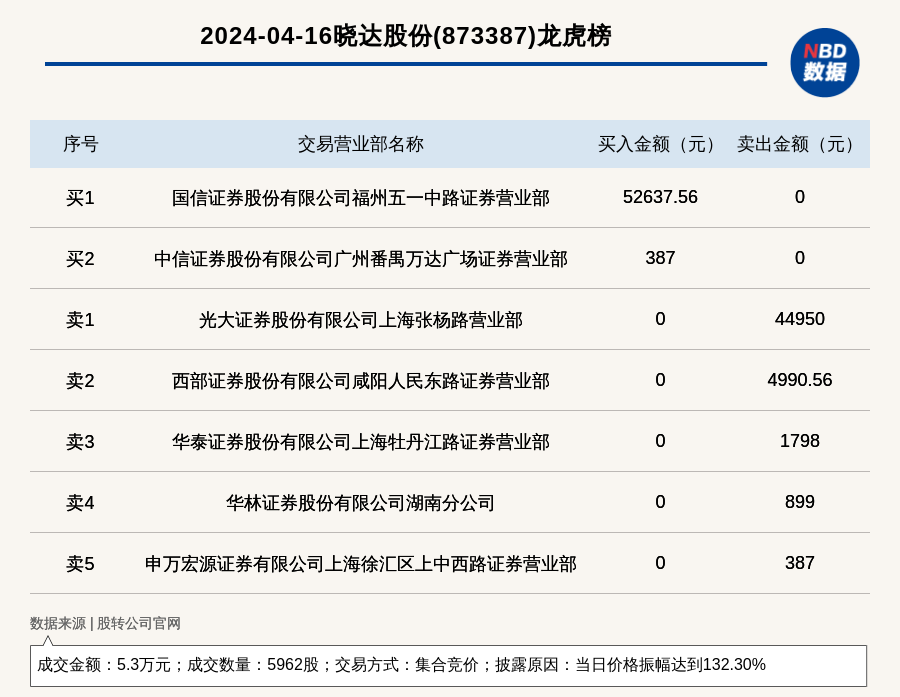Screen dimensions: 900x697
Task: Click 西部证券股份有限公司咸阳人民东路证券营业部
Action: click(x=360, y=381)
